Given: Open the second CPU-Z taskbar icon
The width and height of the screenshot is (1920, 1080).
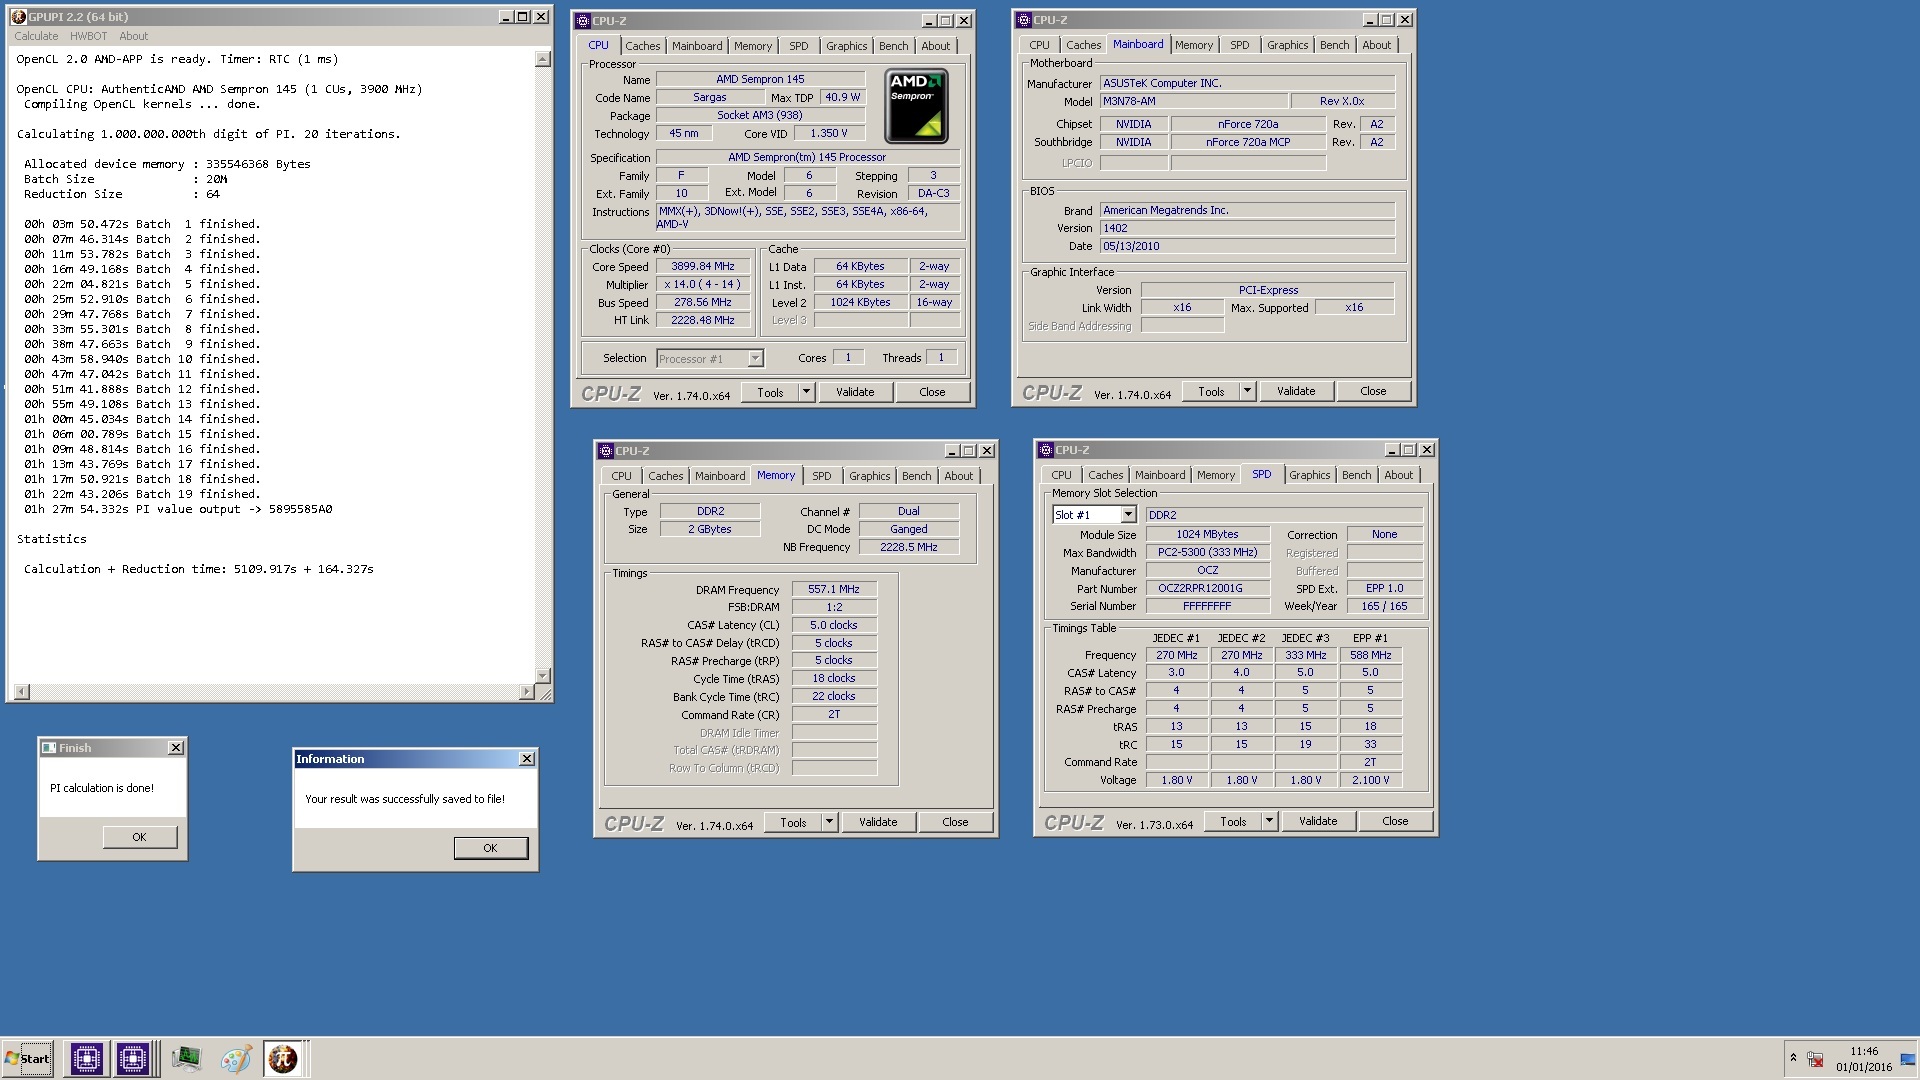Looking at the screenshot, I should click(133, 1058).
